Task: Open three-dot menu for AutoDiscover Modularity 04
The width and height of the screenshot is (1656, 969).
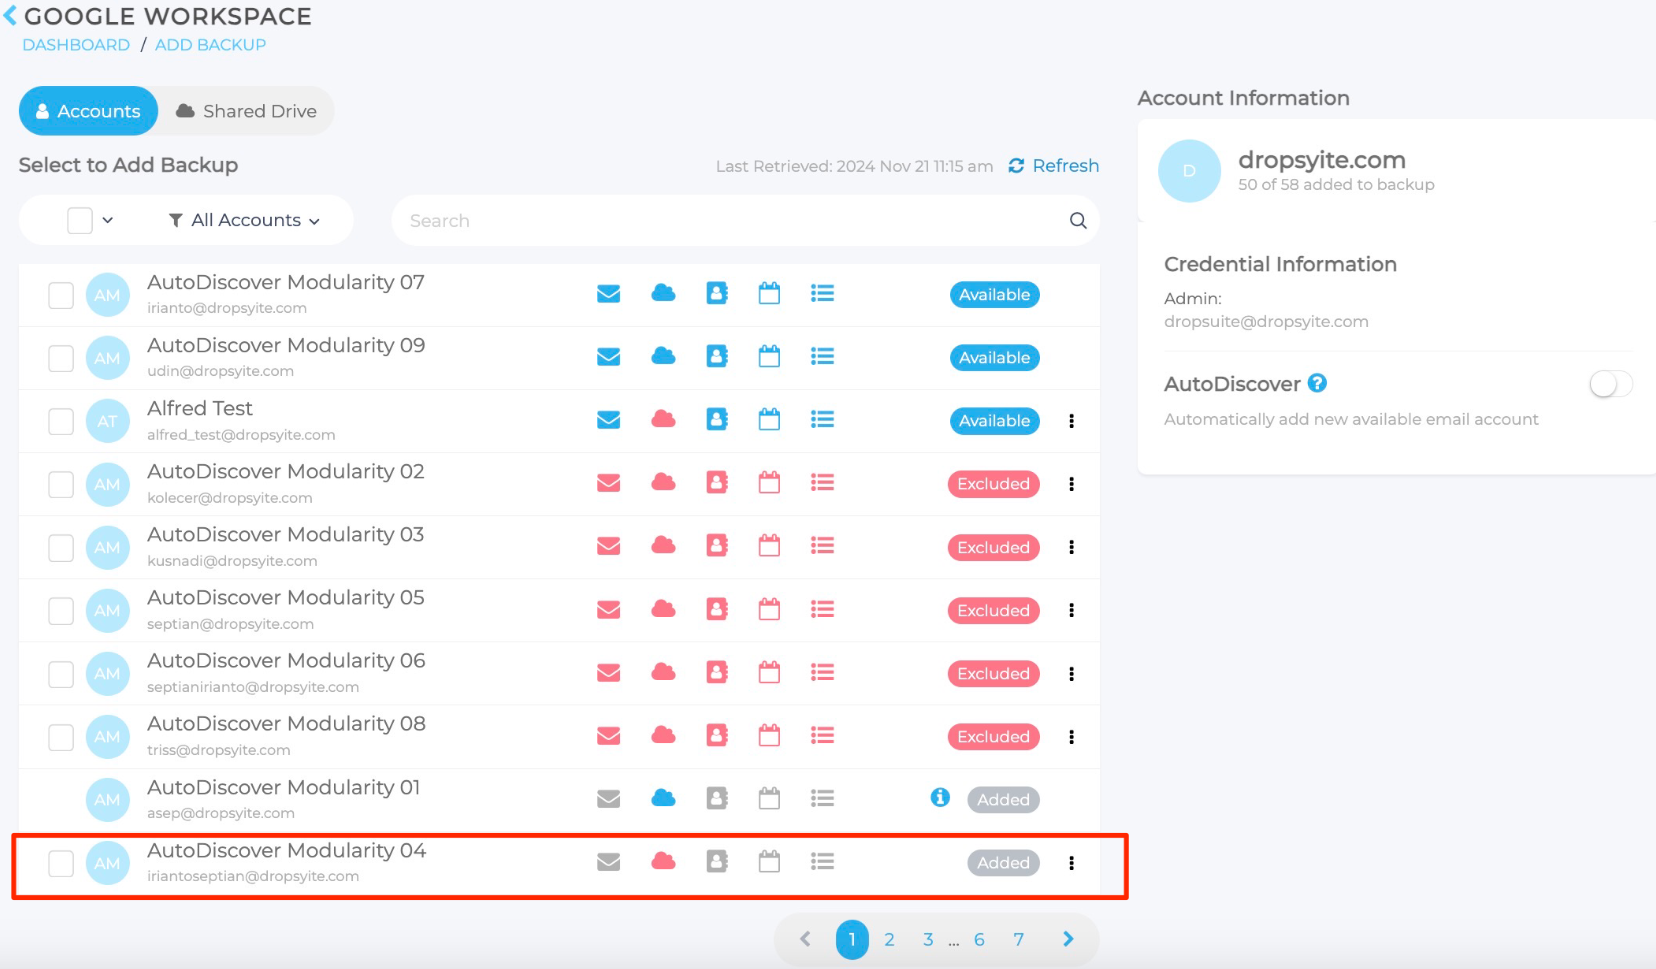Action: (x=1071, y=863)
